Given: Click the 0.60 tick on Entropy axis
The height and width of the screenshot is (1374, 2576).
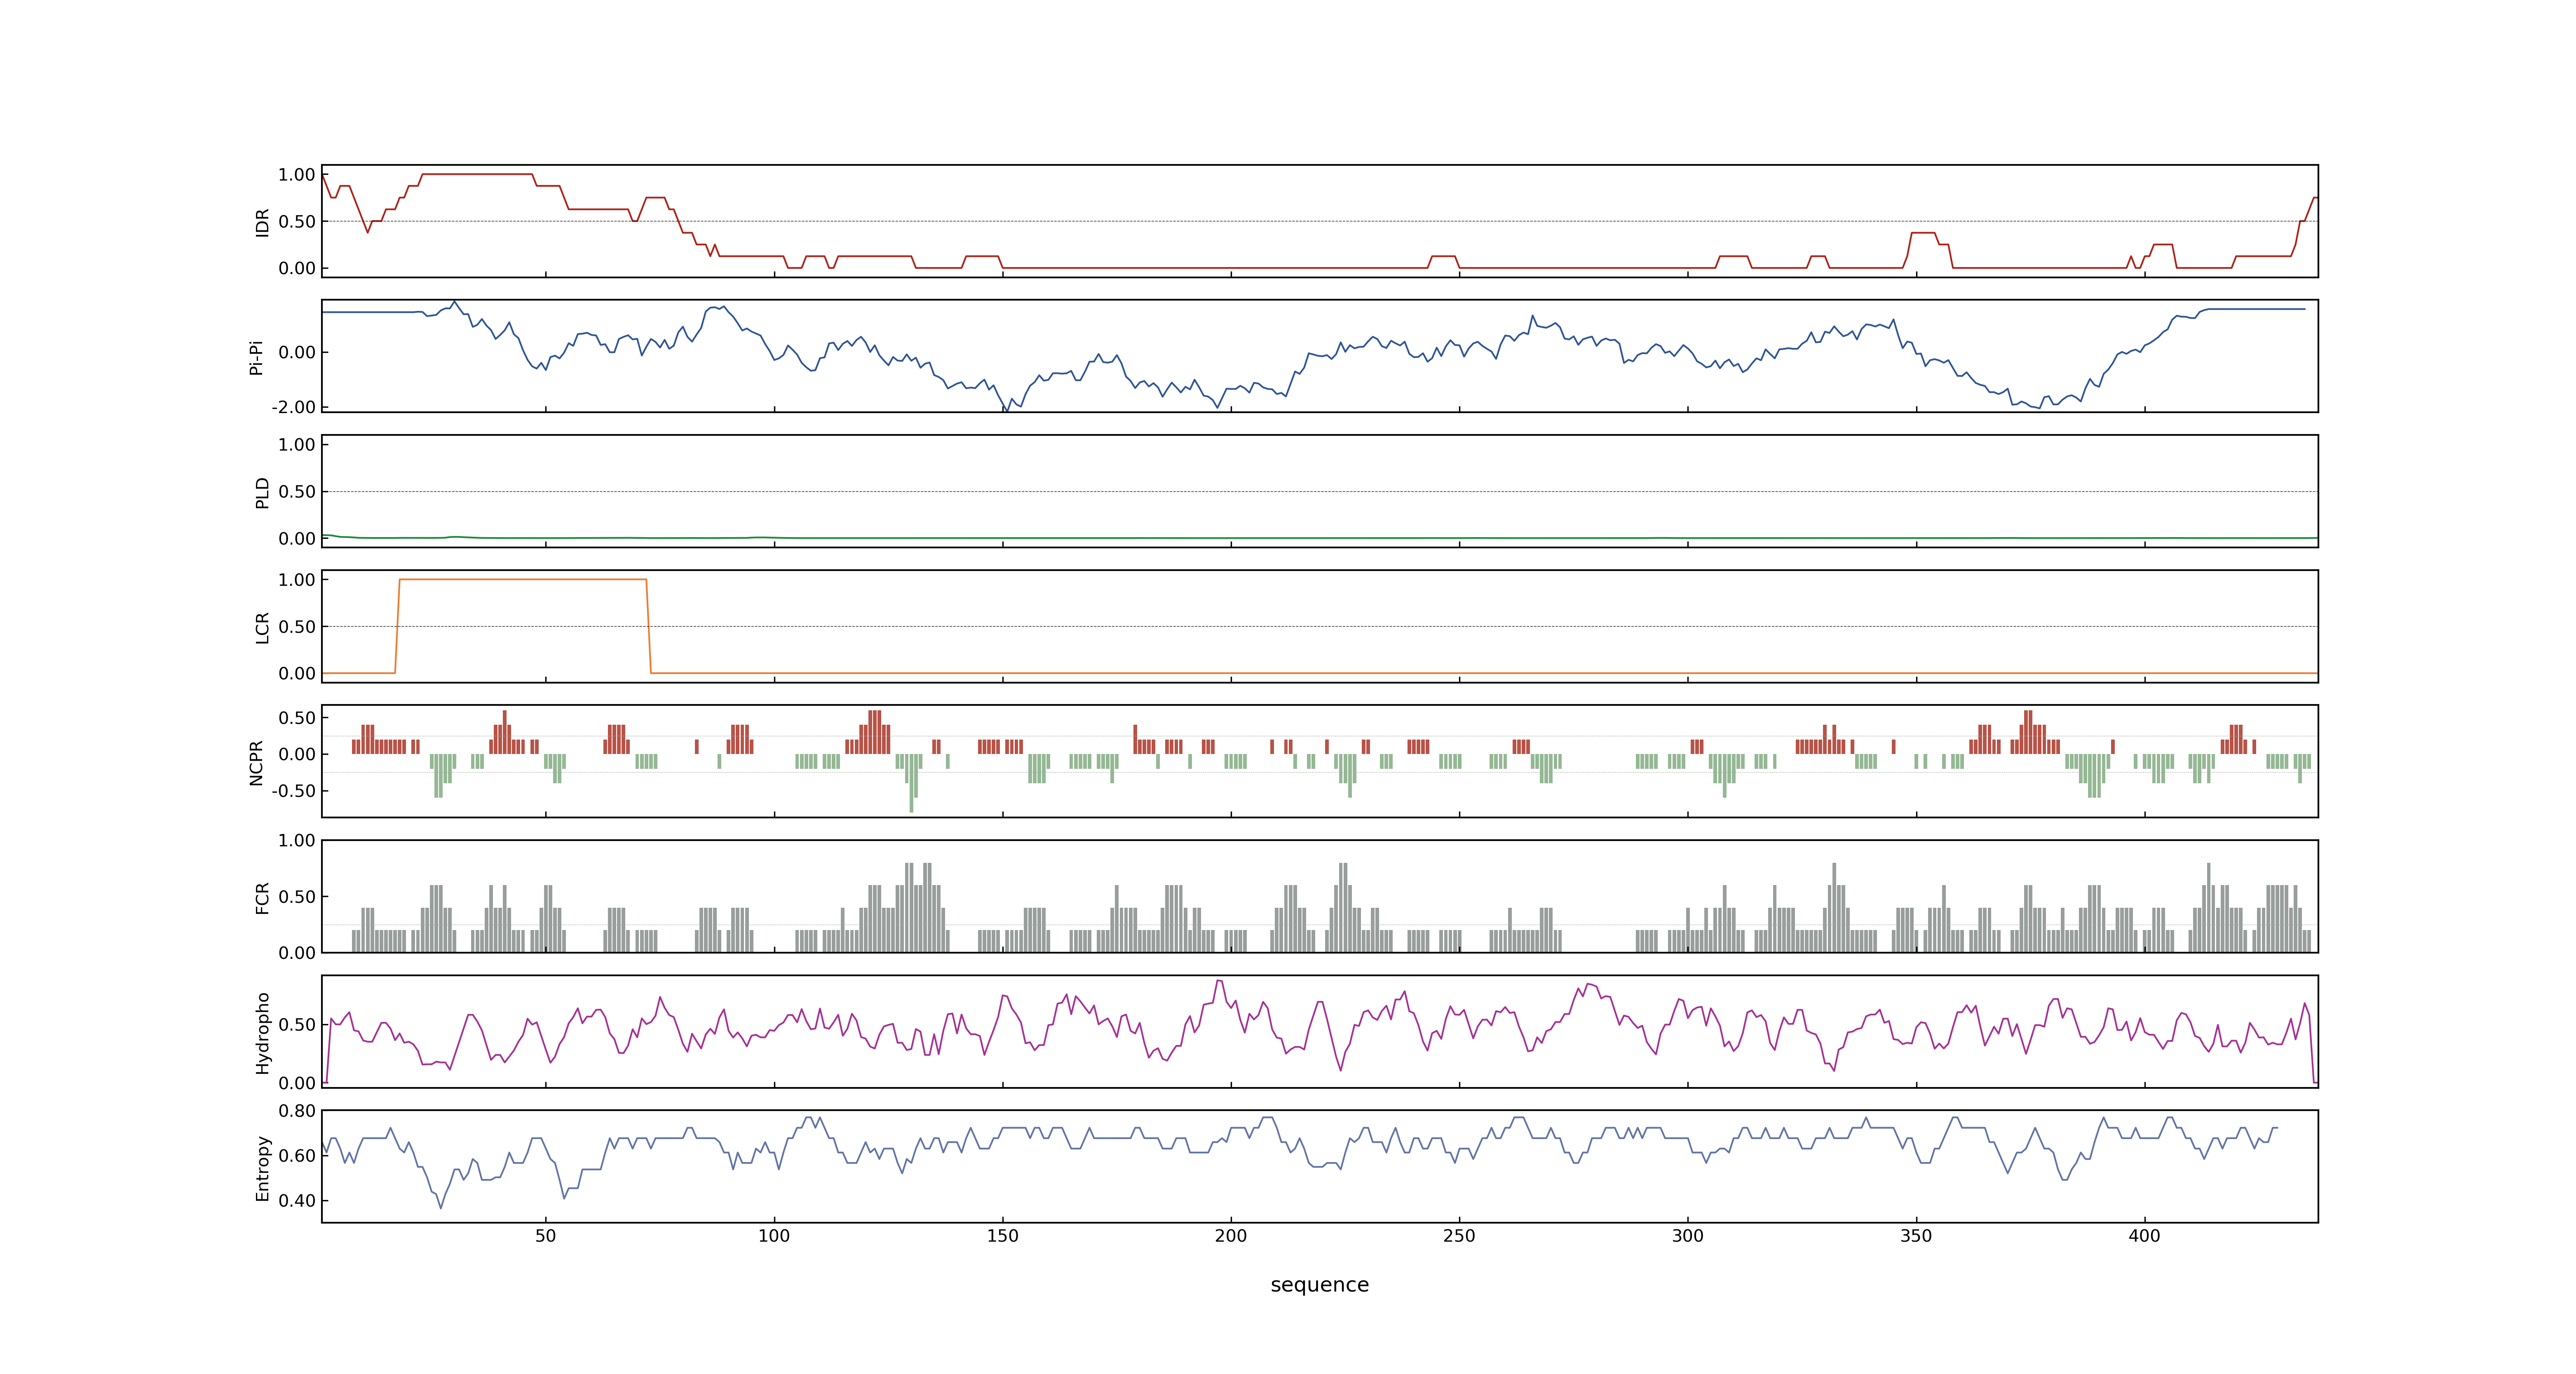Looking at the screenshot, I should [x=297, y=1155].
